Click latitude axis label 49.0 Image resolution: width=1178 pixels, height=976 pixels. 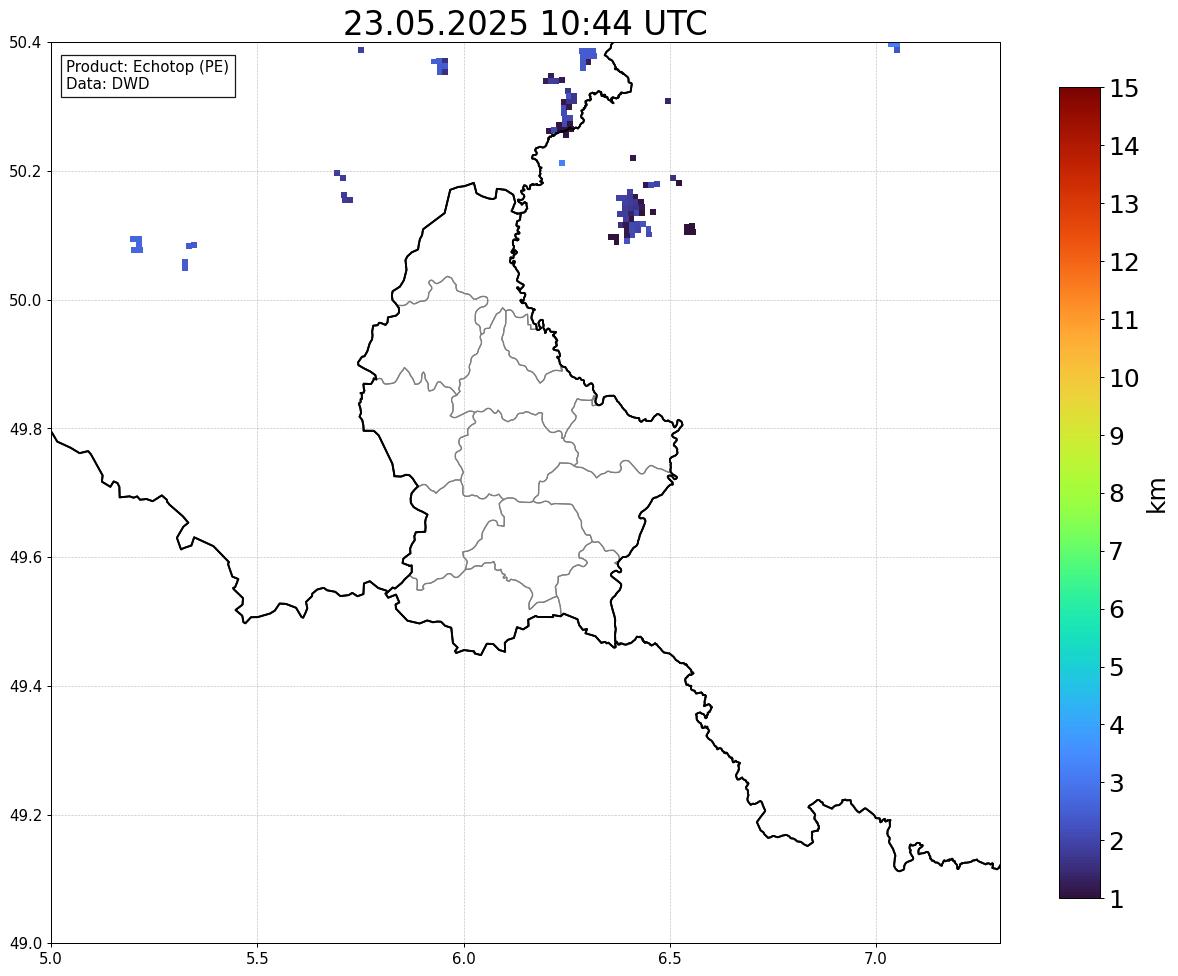(x=25, y=944)
